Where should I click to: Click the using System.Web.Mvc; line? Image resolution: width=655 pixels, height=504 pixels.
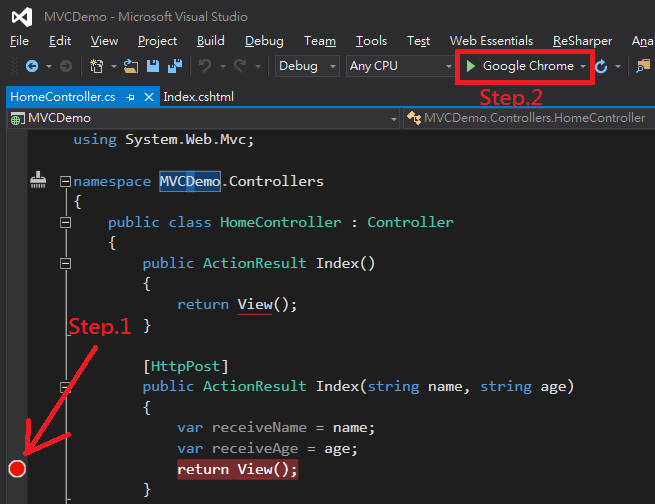[x=163, y=139]
